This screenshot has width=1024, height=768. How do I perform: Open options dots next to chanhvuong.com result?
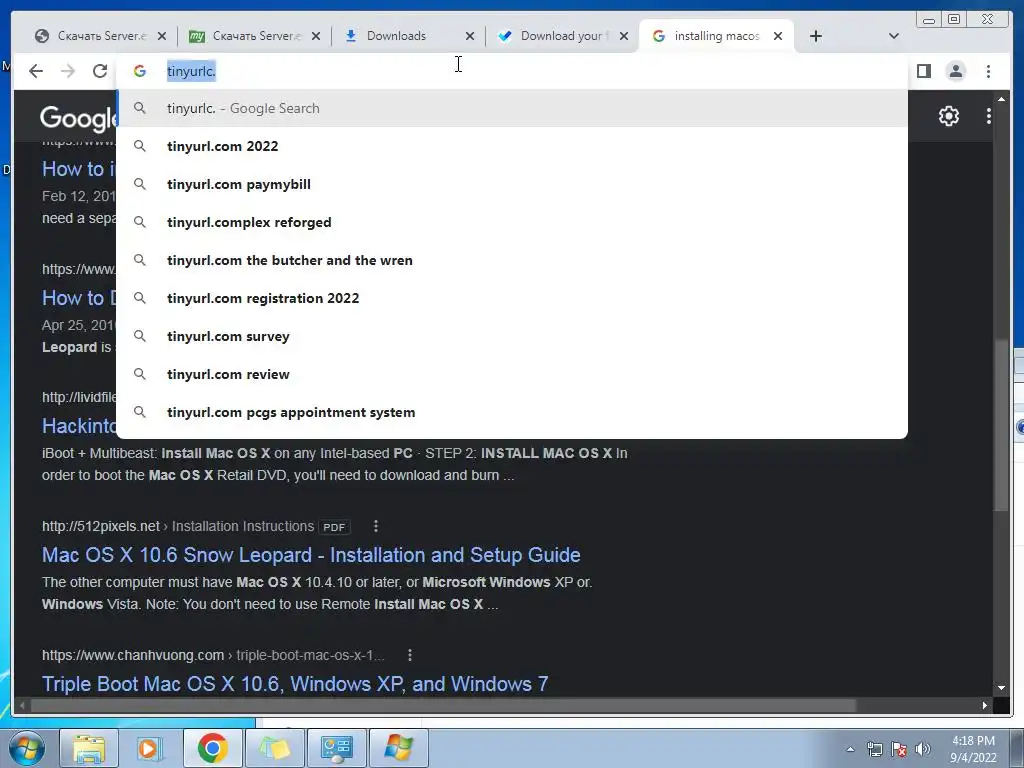[409, 655]
